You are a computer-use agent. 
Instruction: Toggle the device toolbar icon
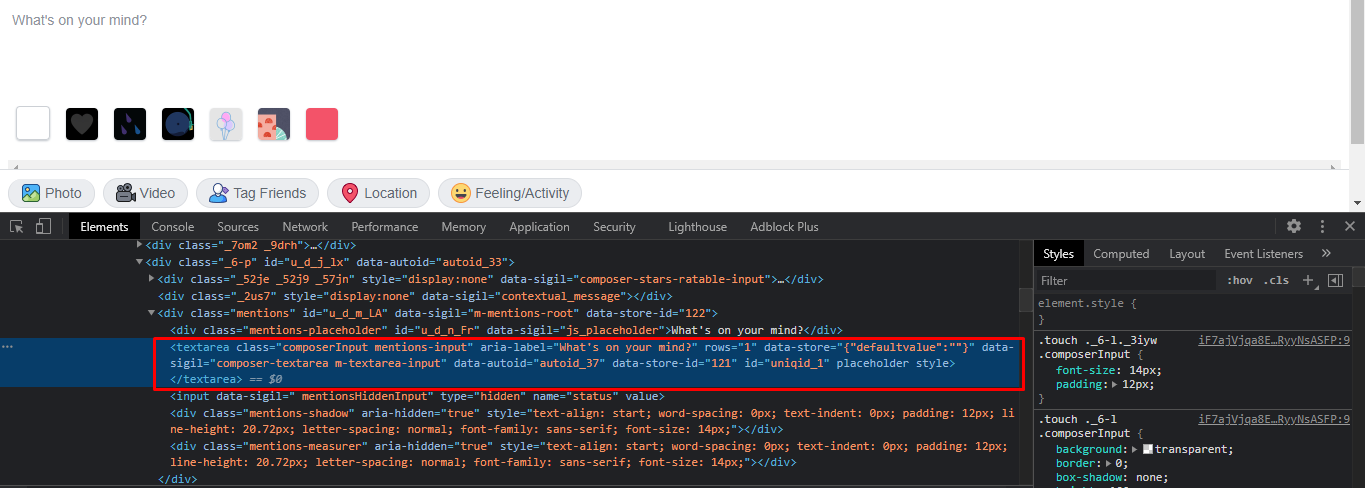(43, 227)
